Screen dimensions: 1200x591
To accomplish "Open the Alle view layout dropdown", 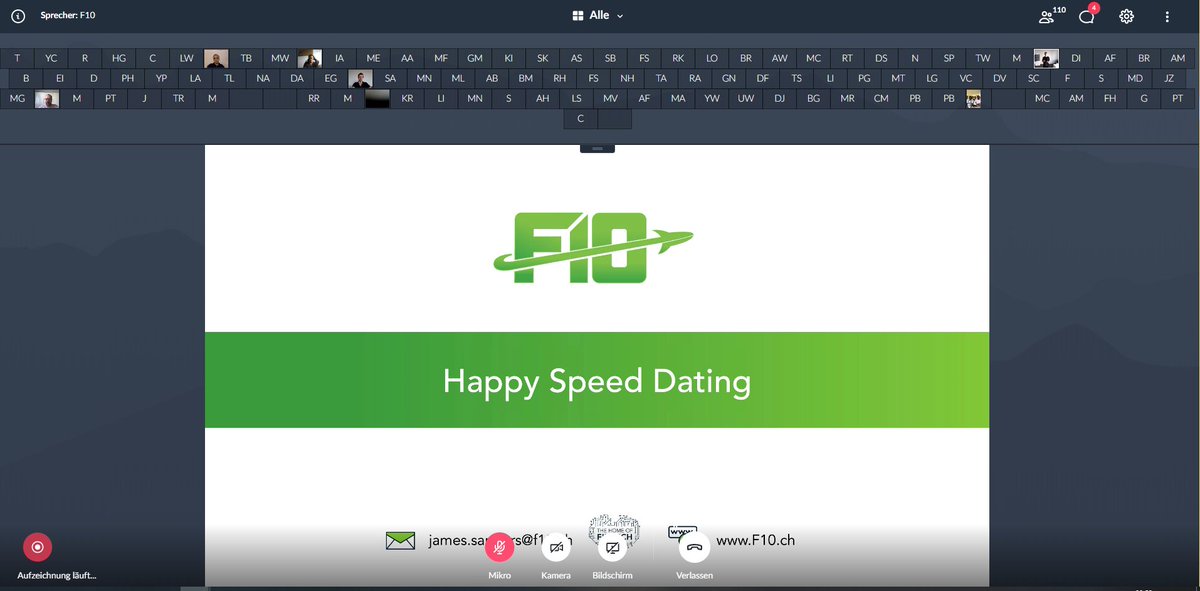I will tap(597, 16).
